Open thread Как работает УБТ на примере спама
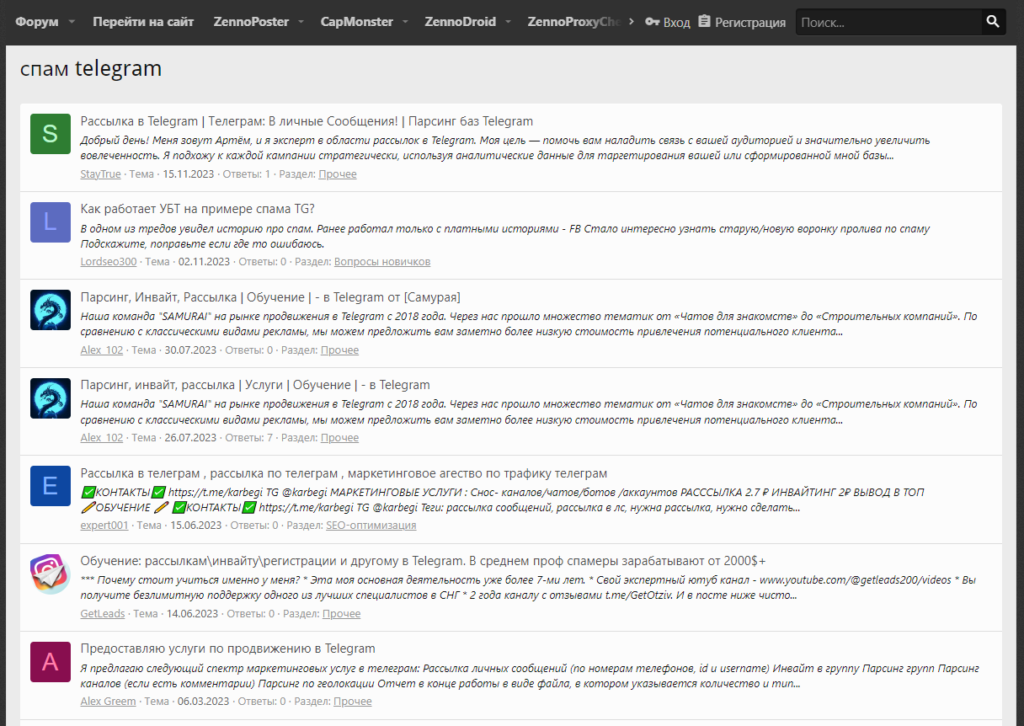The image size is (1024, 726). pyautogui.click(x=197, y=209)
